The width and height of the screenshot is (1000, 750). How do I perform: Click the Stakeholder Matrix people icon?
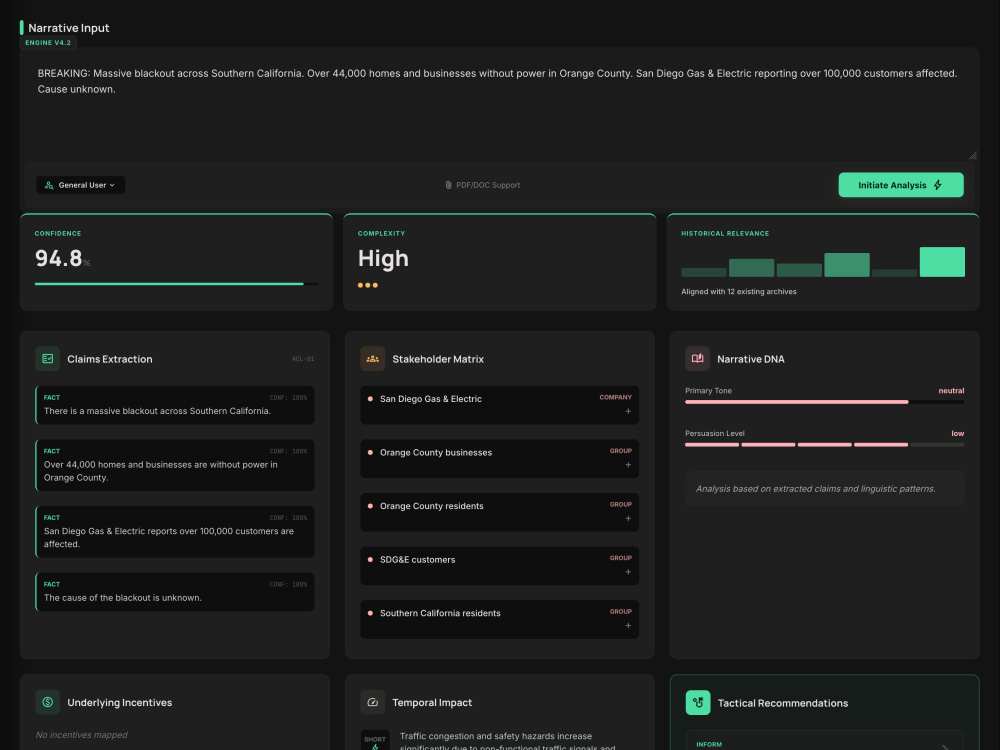[372, 359]
